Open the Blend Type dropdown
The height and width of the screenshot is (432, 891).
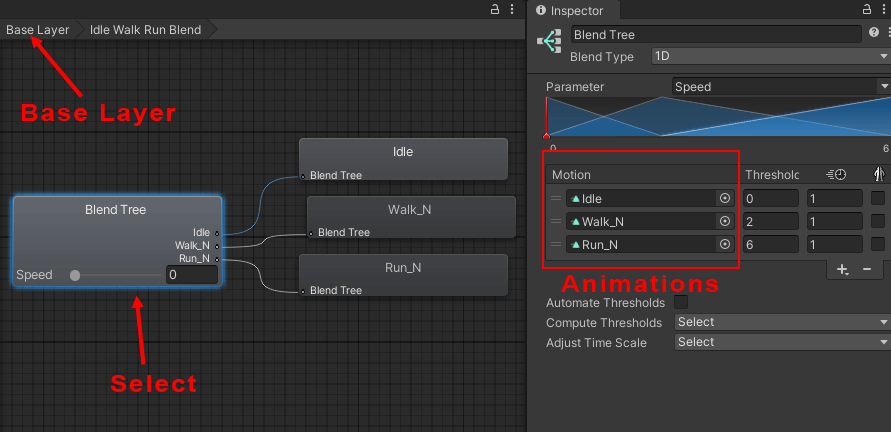click(768, 57)
